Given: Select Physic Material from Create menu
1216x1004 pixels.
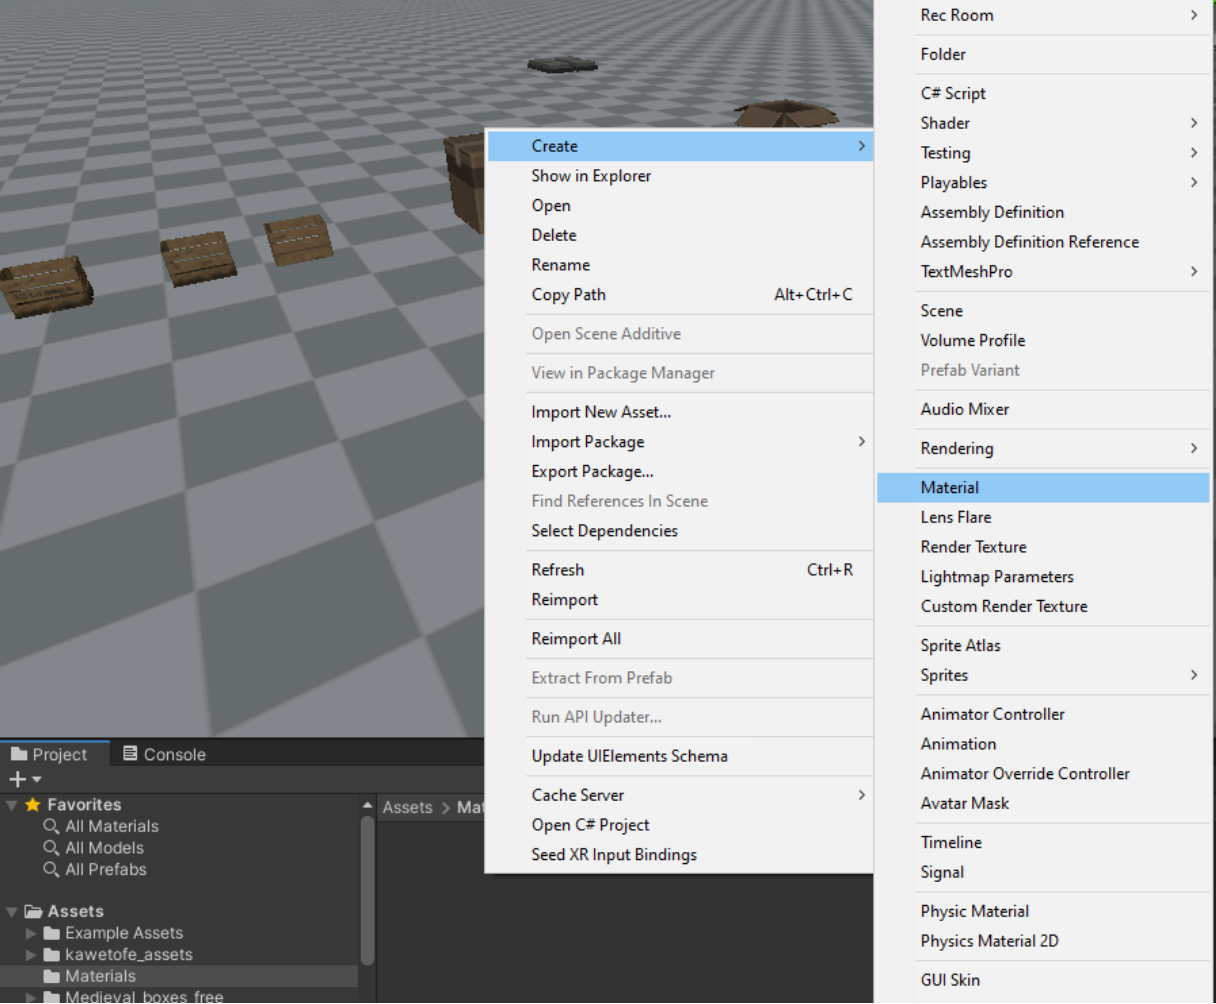Looking at the screenshot, I should pyautogui.click(x=974, y=911).
